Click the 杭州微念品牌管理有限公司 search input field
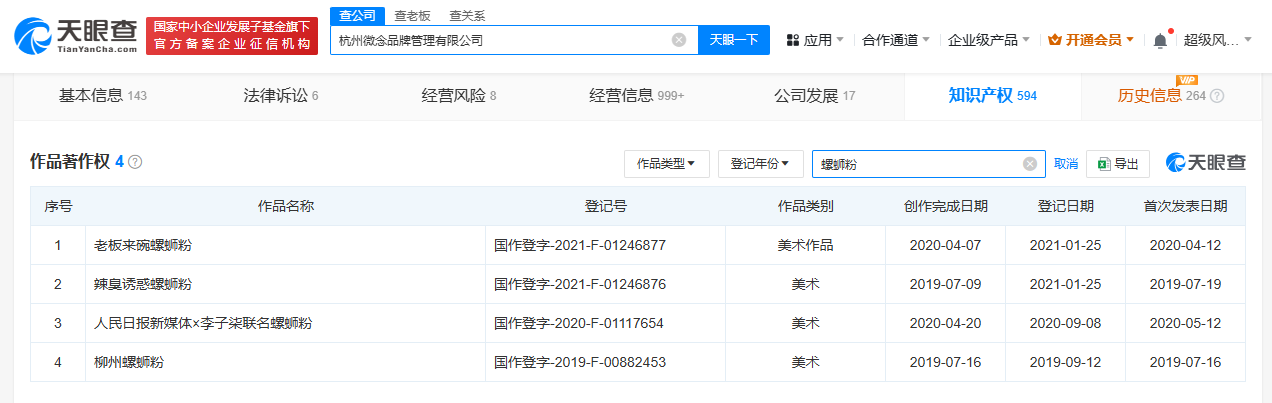This screenshot has width=1272, height=403. pyautogui.click(x=502, y=40)
